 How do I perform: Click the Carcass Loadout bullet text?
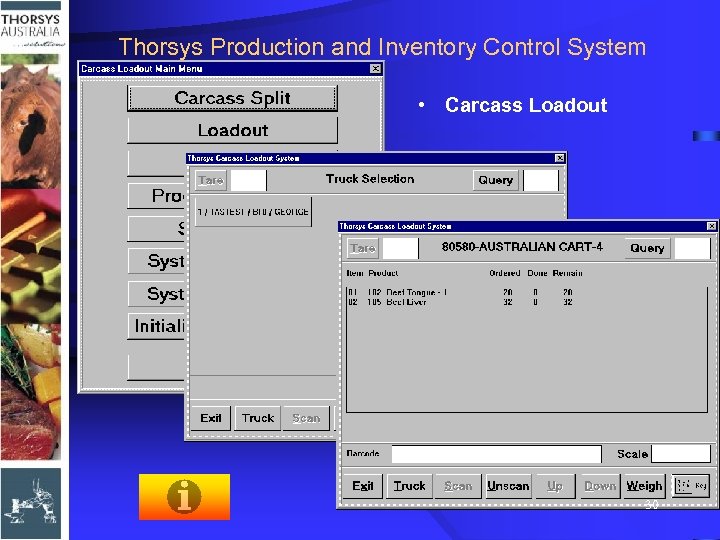pyautogui.click(x=526, y=105)
